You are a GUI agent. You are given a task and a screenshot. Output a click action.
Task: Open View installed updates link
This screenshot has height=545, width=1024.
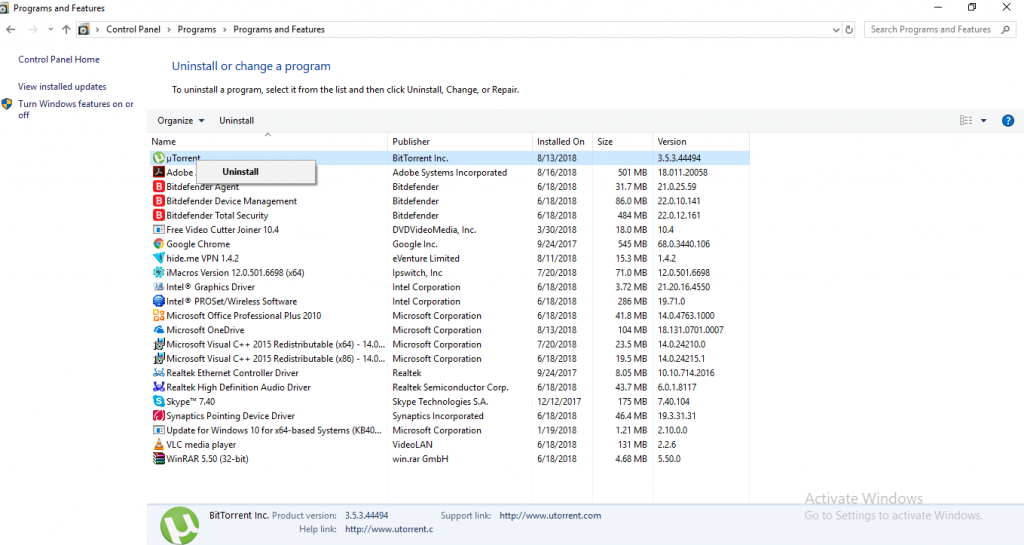62,87
